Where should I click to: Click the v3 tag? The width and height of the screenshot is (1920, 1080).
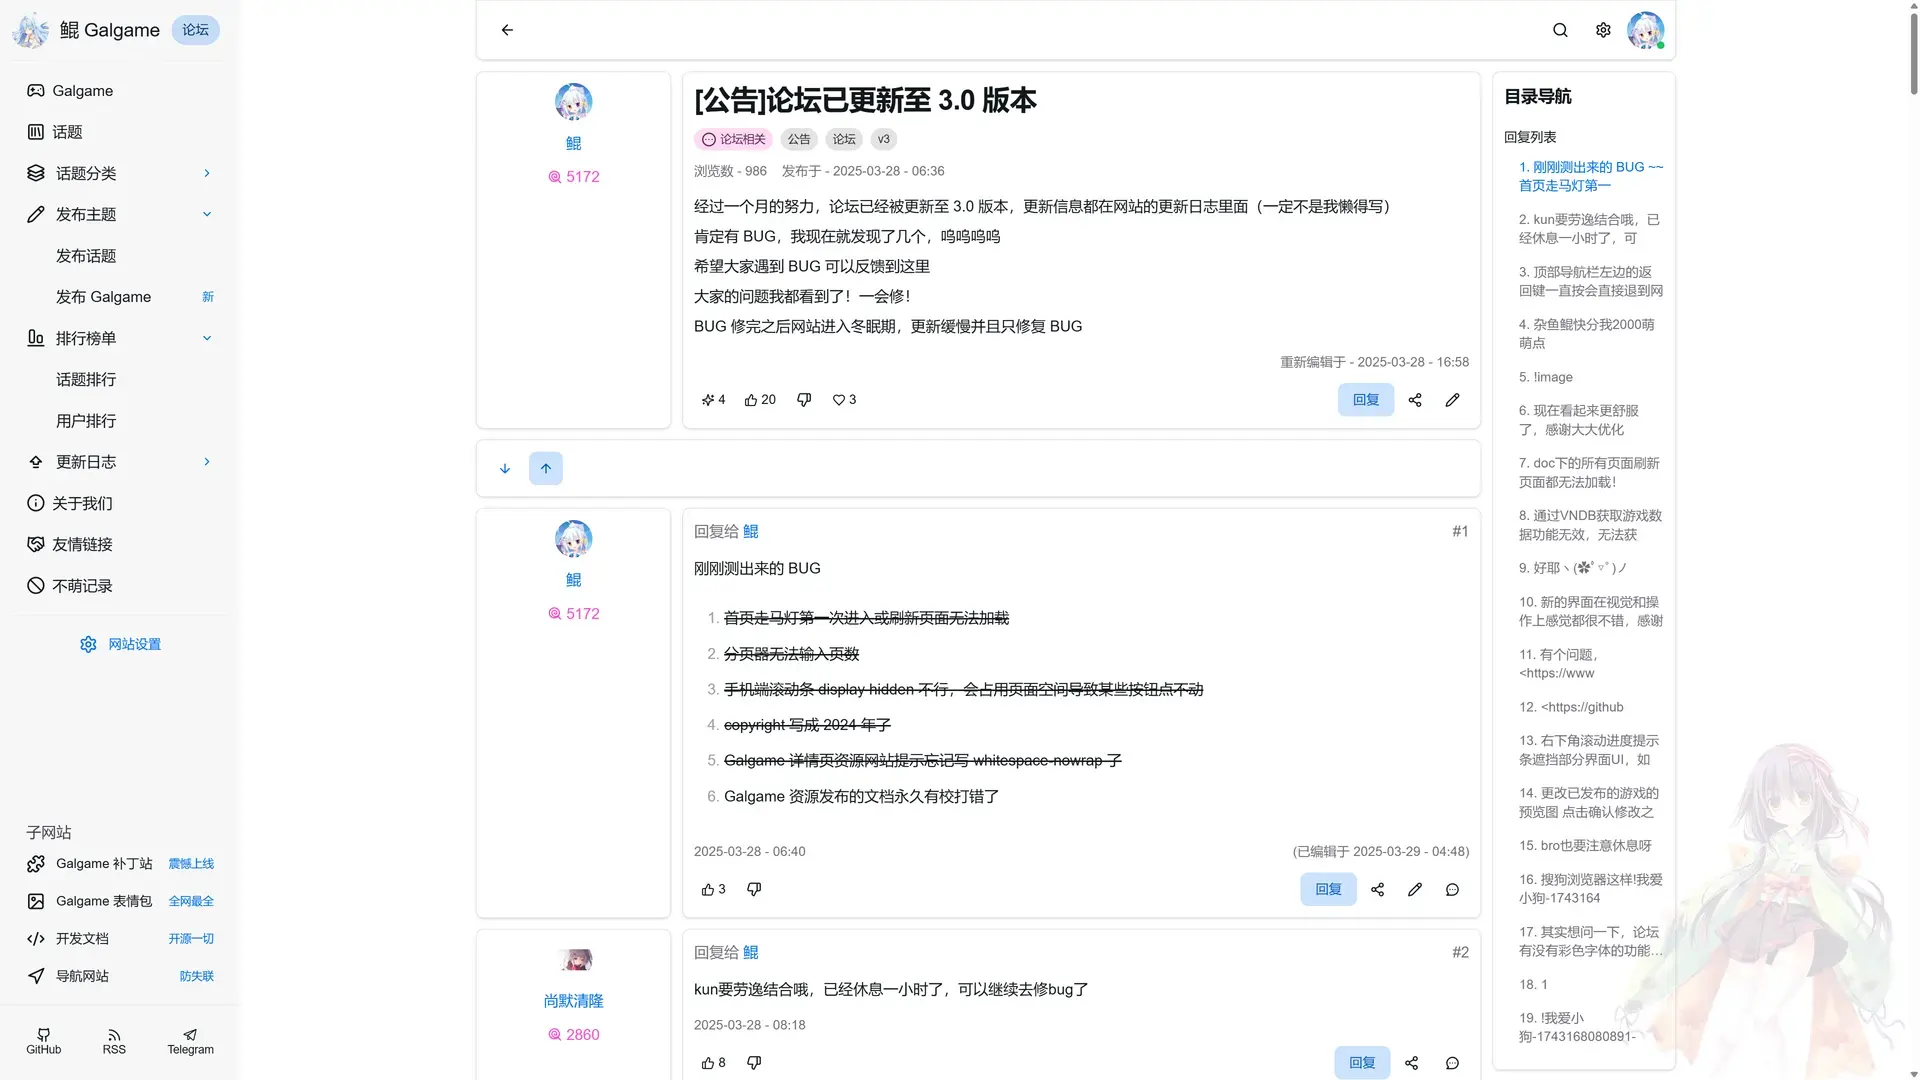pyautogui.click(x=883, y=140)
